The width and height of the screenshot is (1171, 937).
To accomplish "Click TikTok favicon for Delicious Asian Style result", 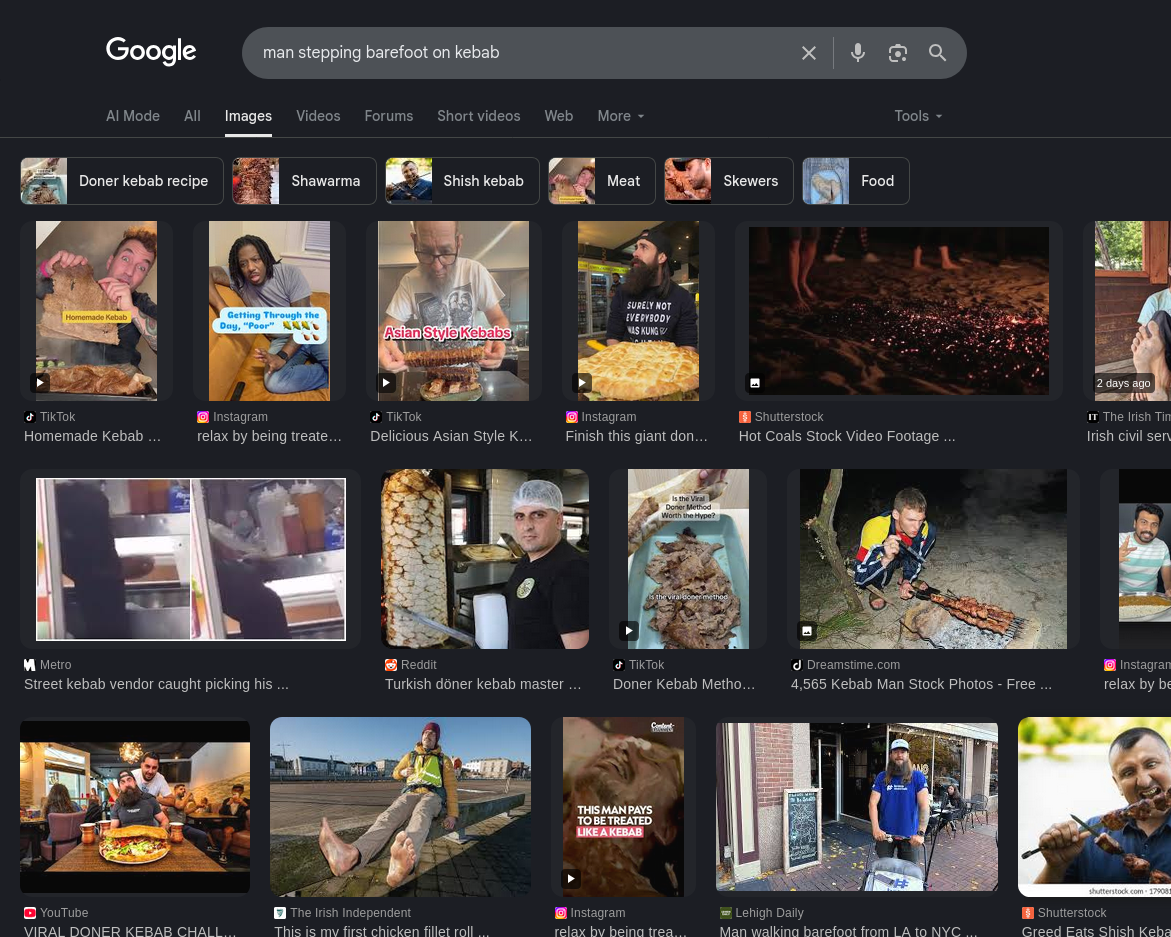I will coord(376,417).
